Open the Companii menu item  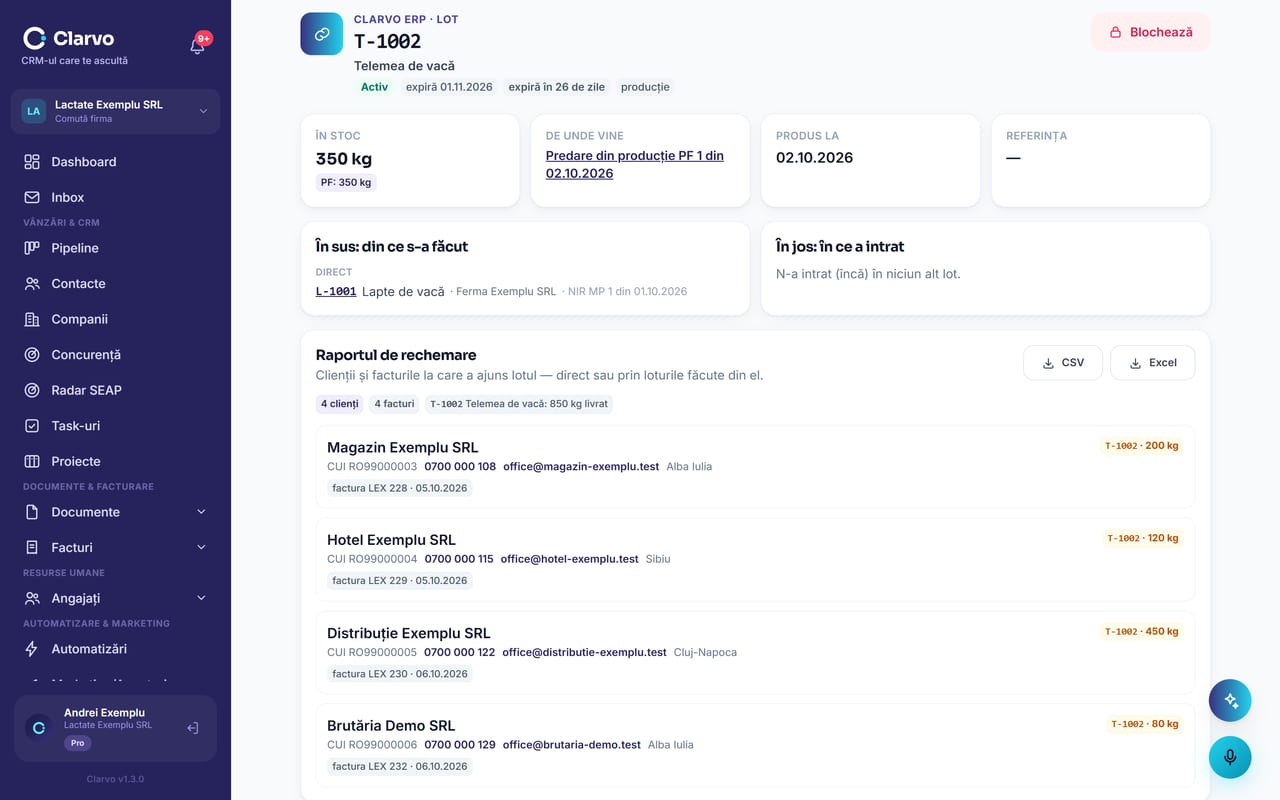pos(116,319)
